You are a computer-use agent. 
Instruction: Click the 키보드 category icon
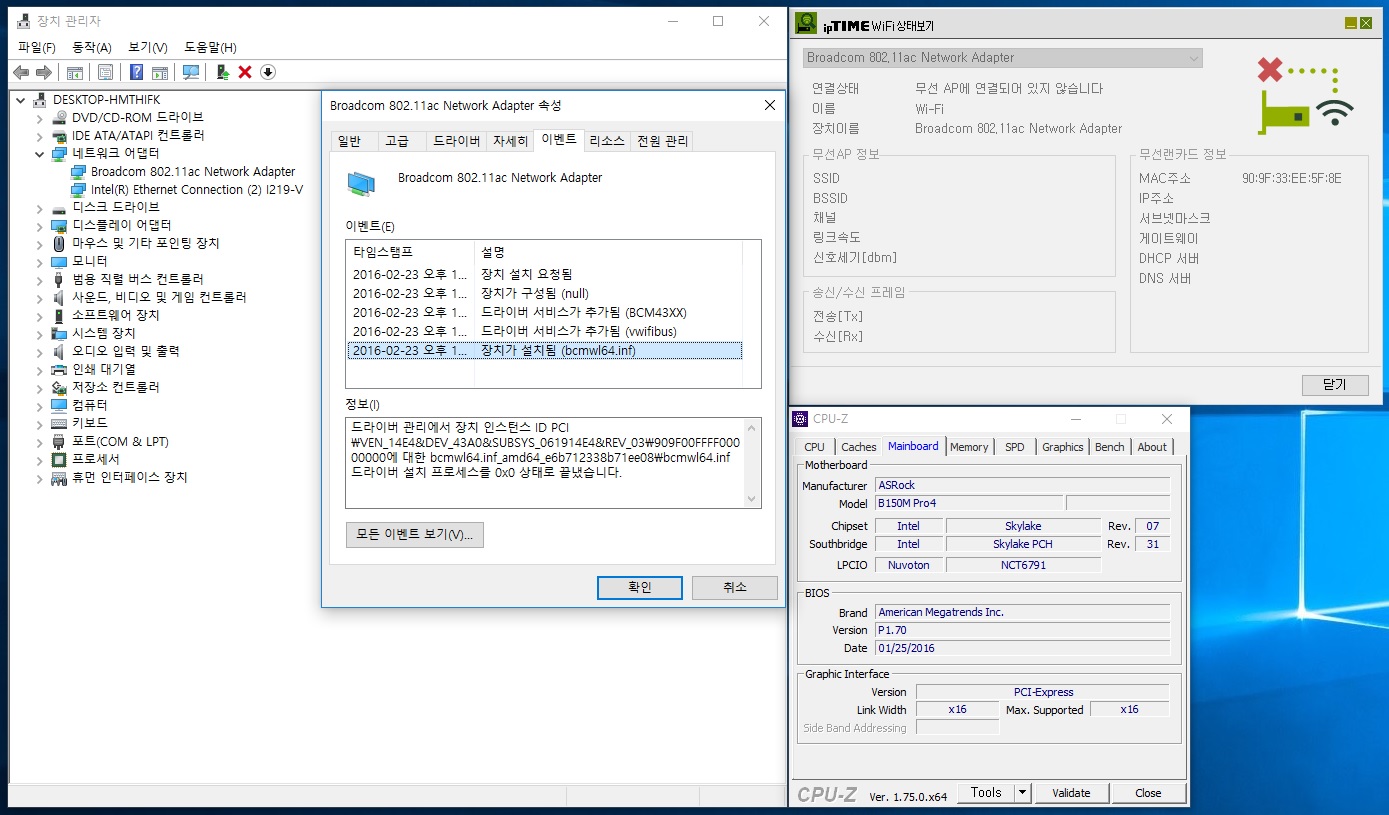pos(60,423)
